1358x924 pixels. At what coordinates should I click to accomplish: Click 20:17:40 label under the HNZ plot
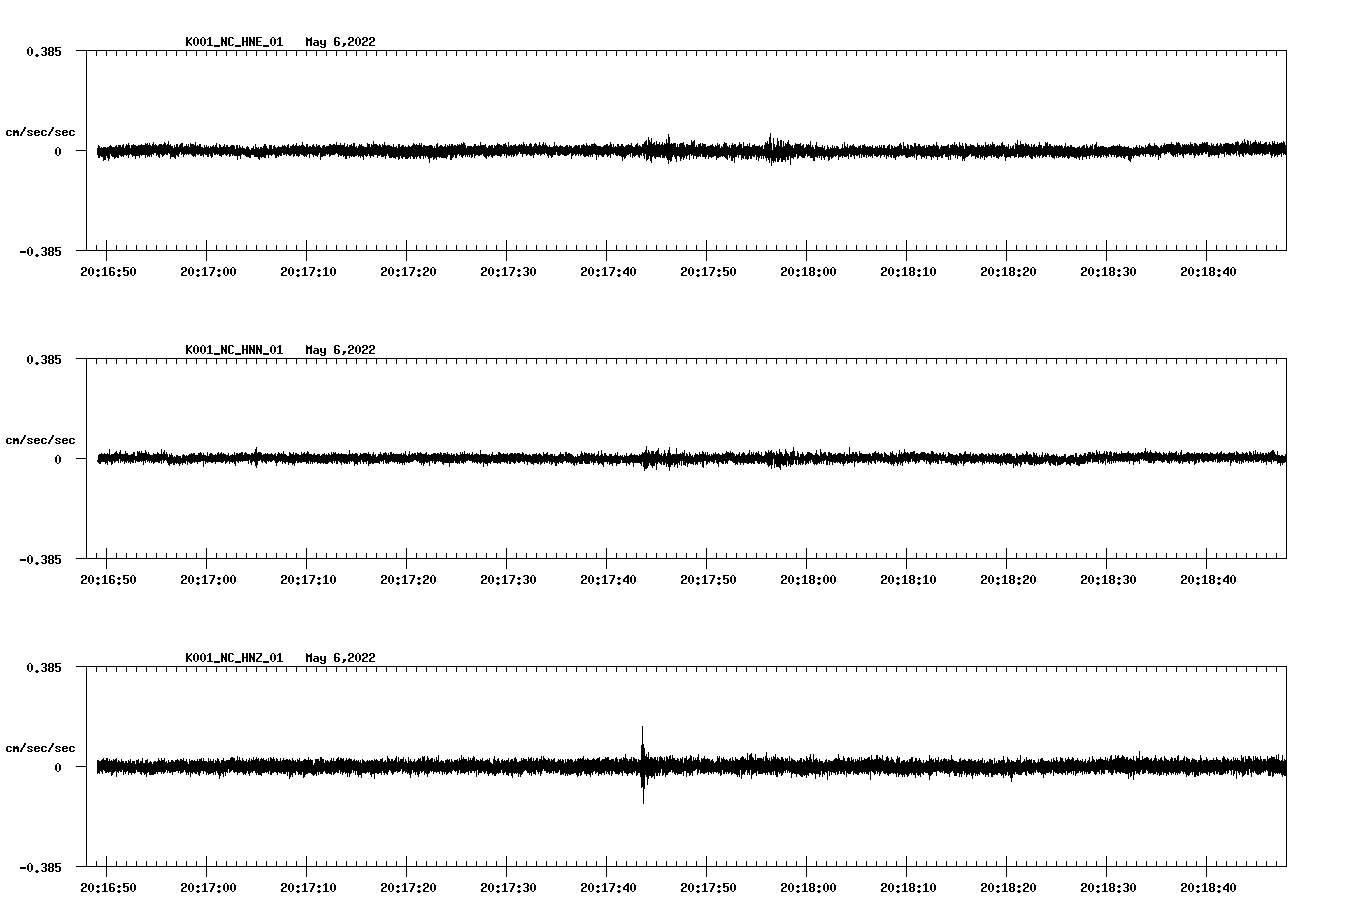coord(608,888)
